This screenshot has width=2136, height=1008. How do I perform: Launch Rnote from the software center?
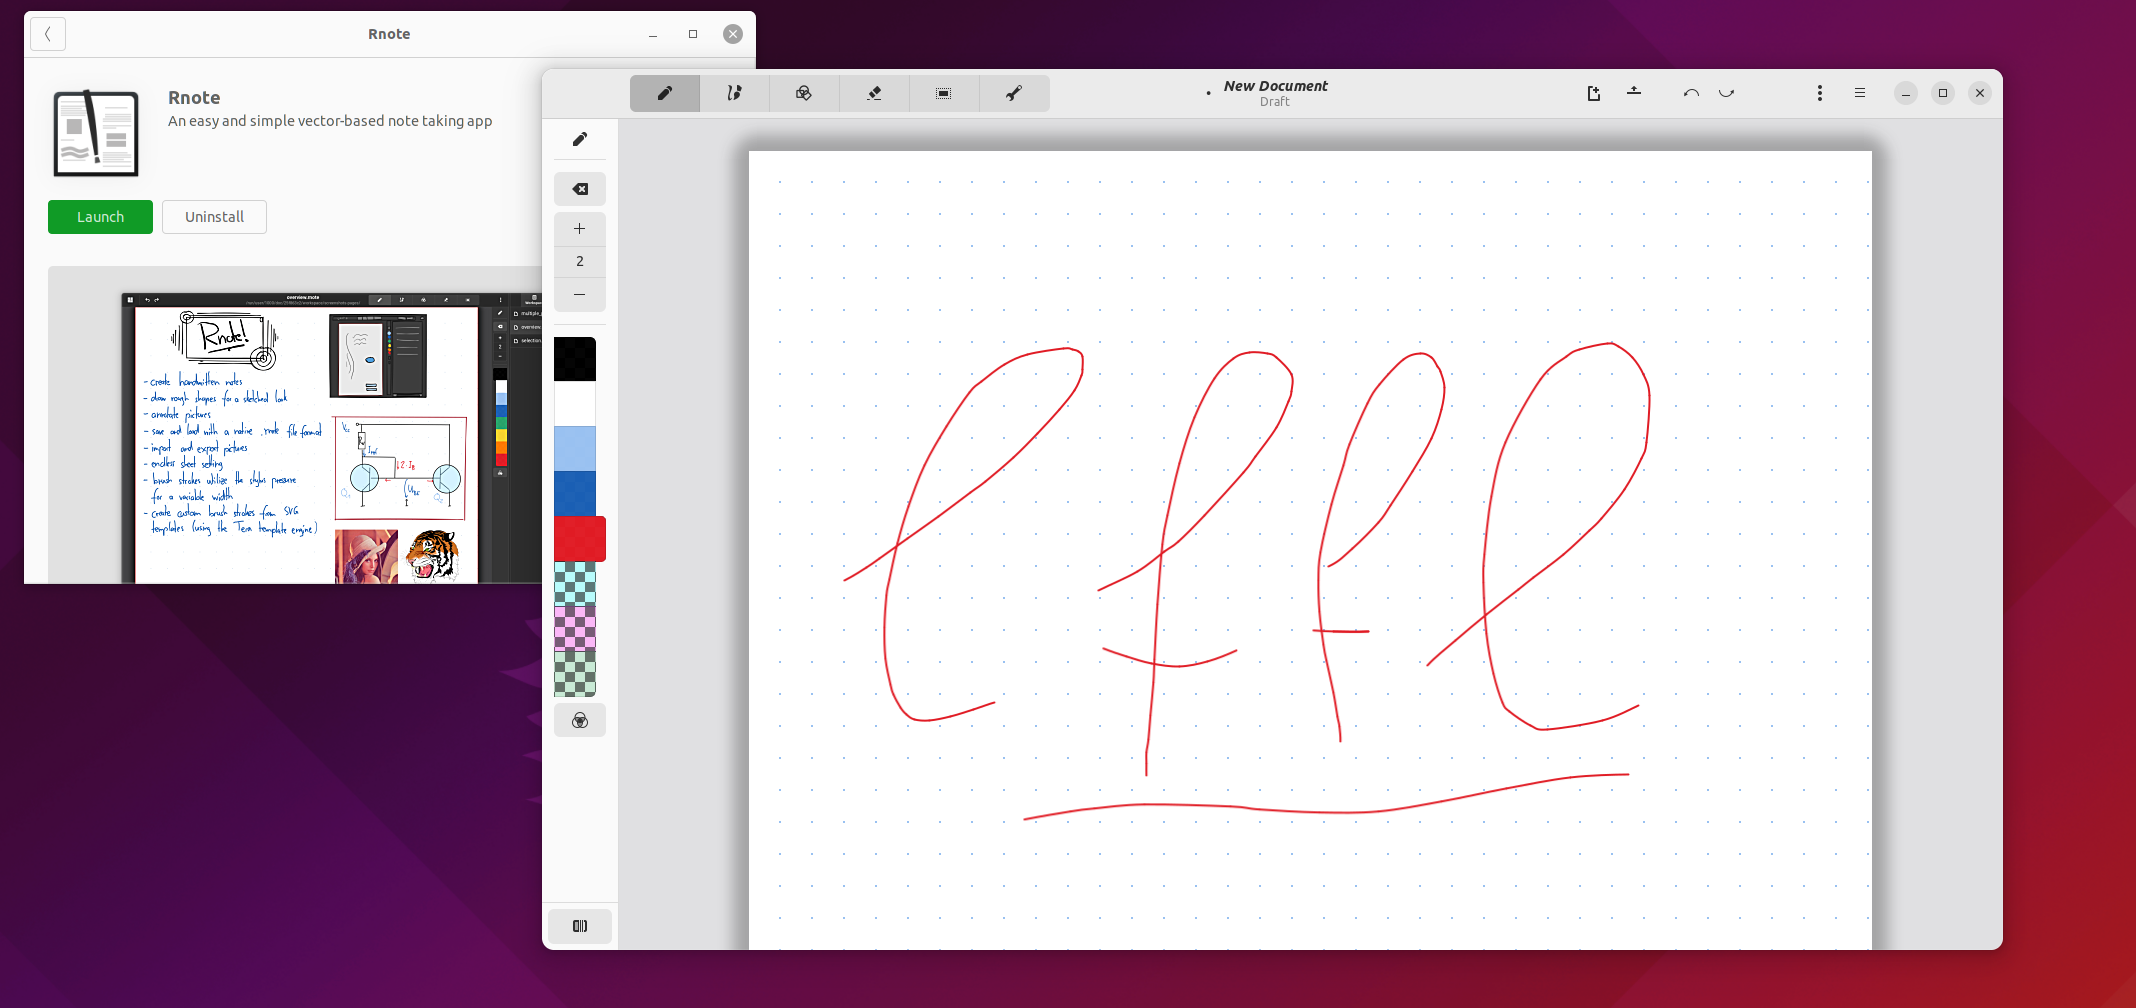(x=100, y=216)
